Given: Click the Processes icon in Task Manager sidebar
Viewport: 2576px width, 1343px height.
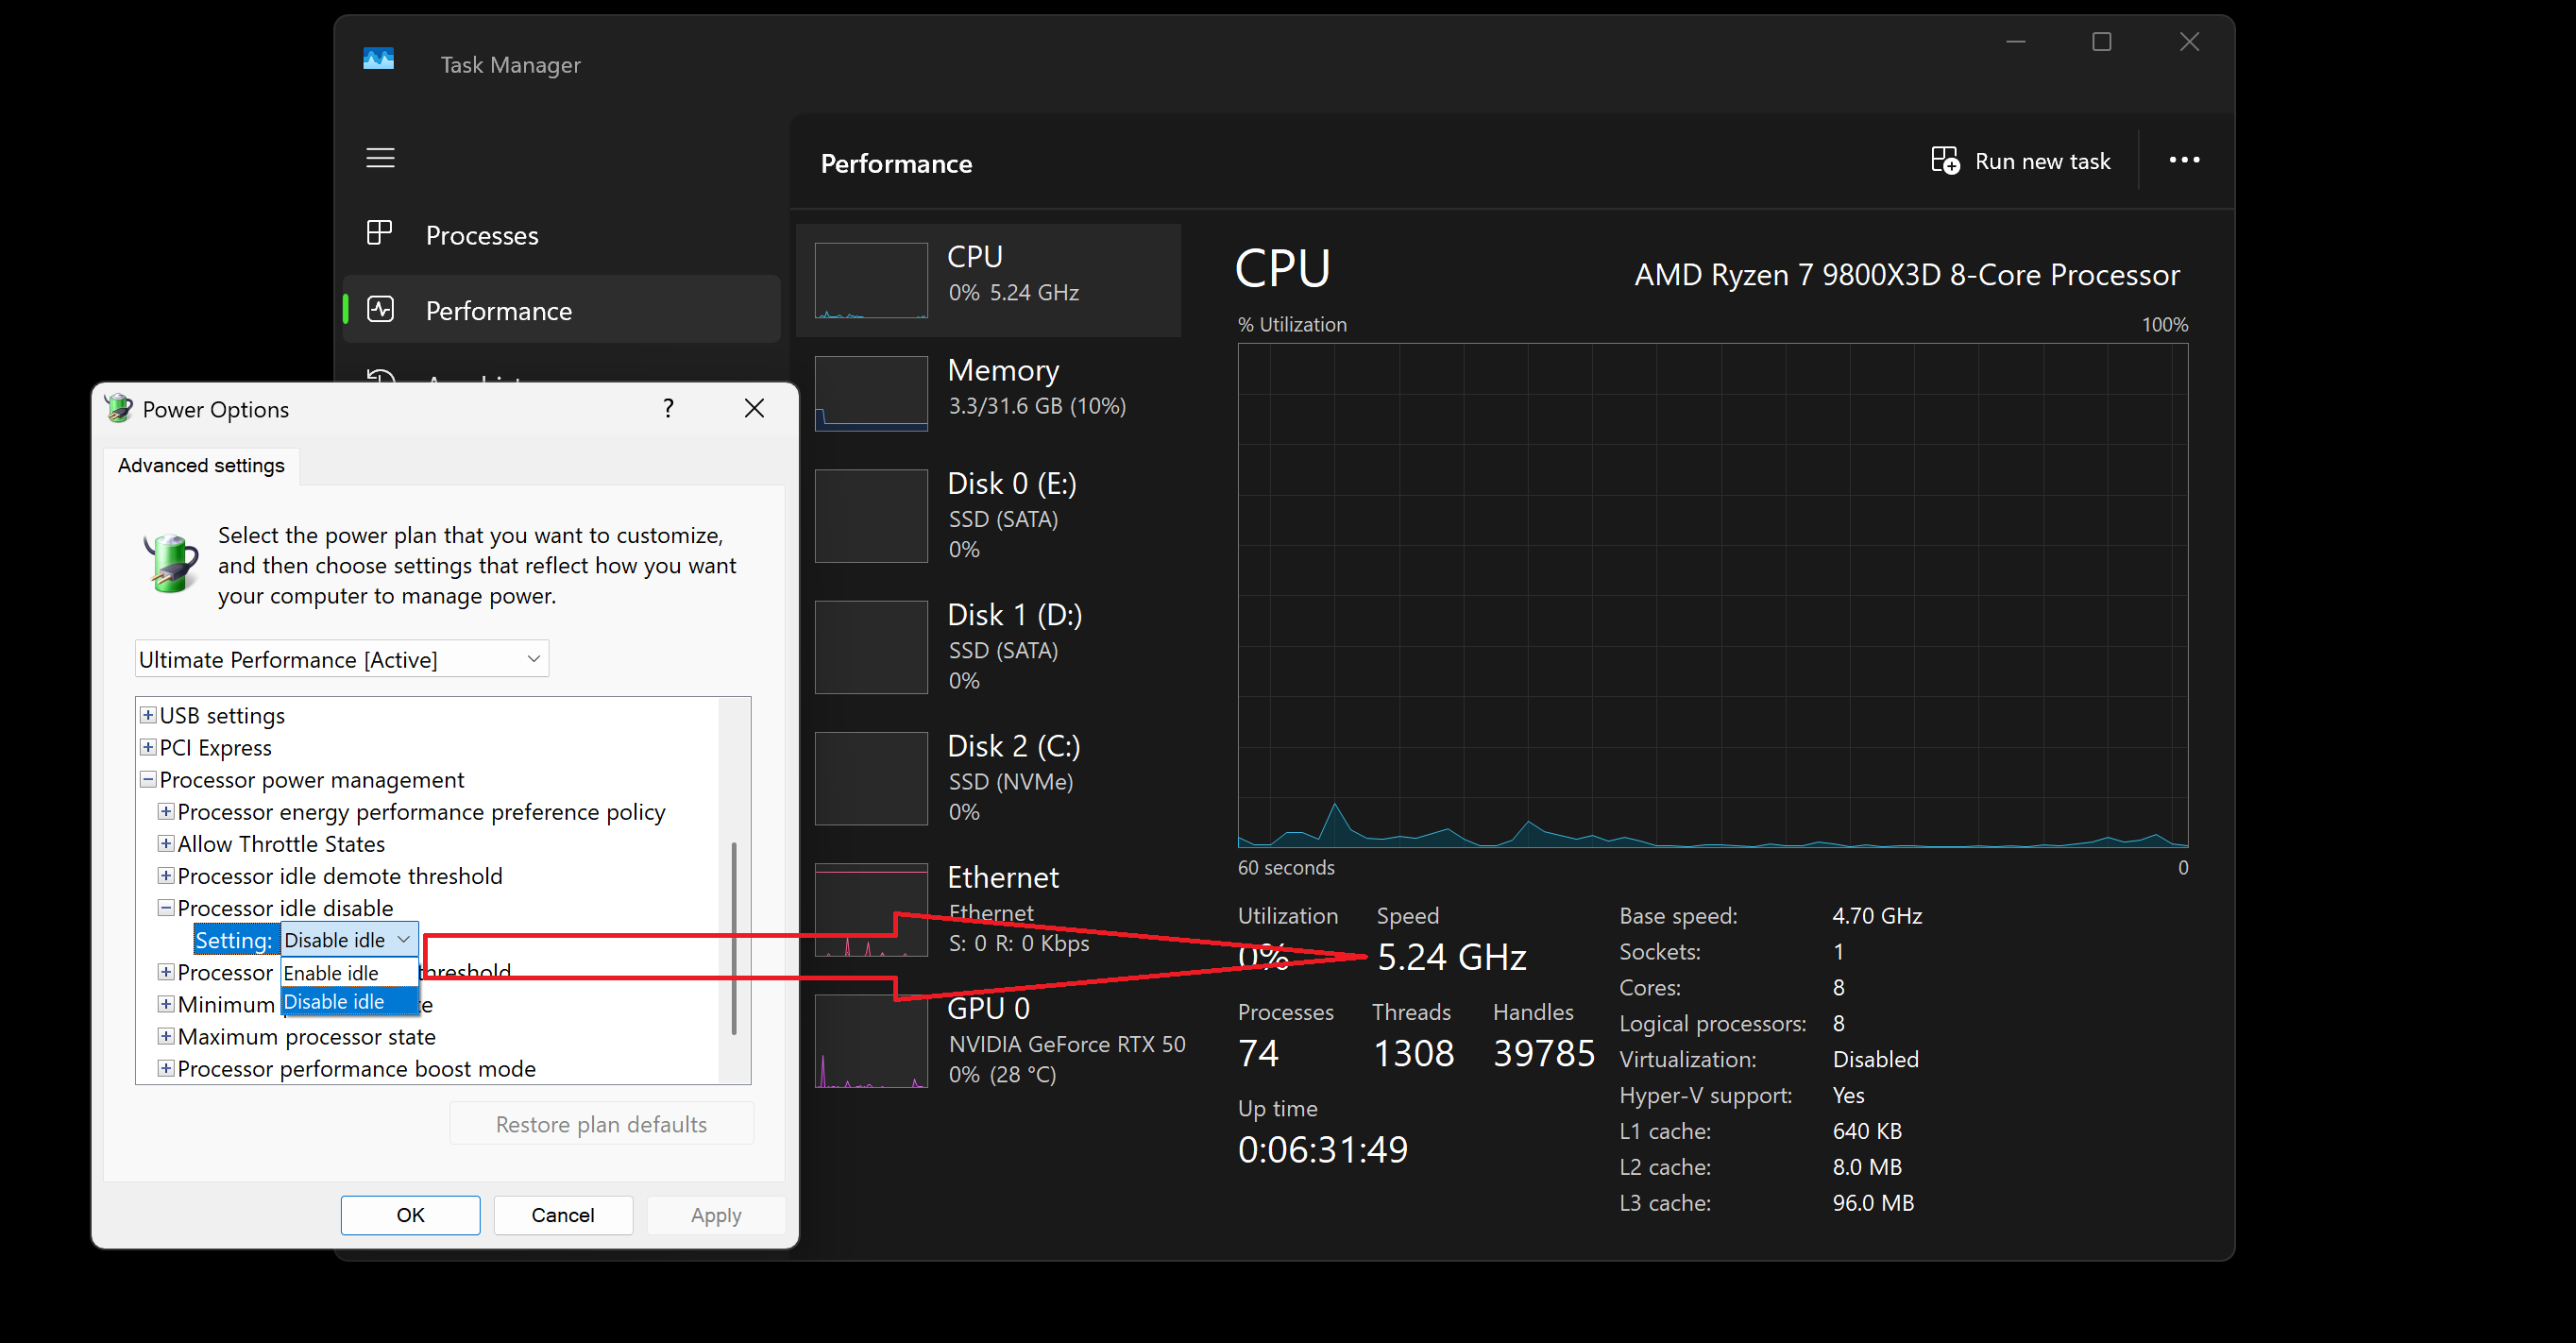Looking at the screenshot, I should [x=380, y=233].
